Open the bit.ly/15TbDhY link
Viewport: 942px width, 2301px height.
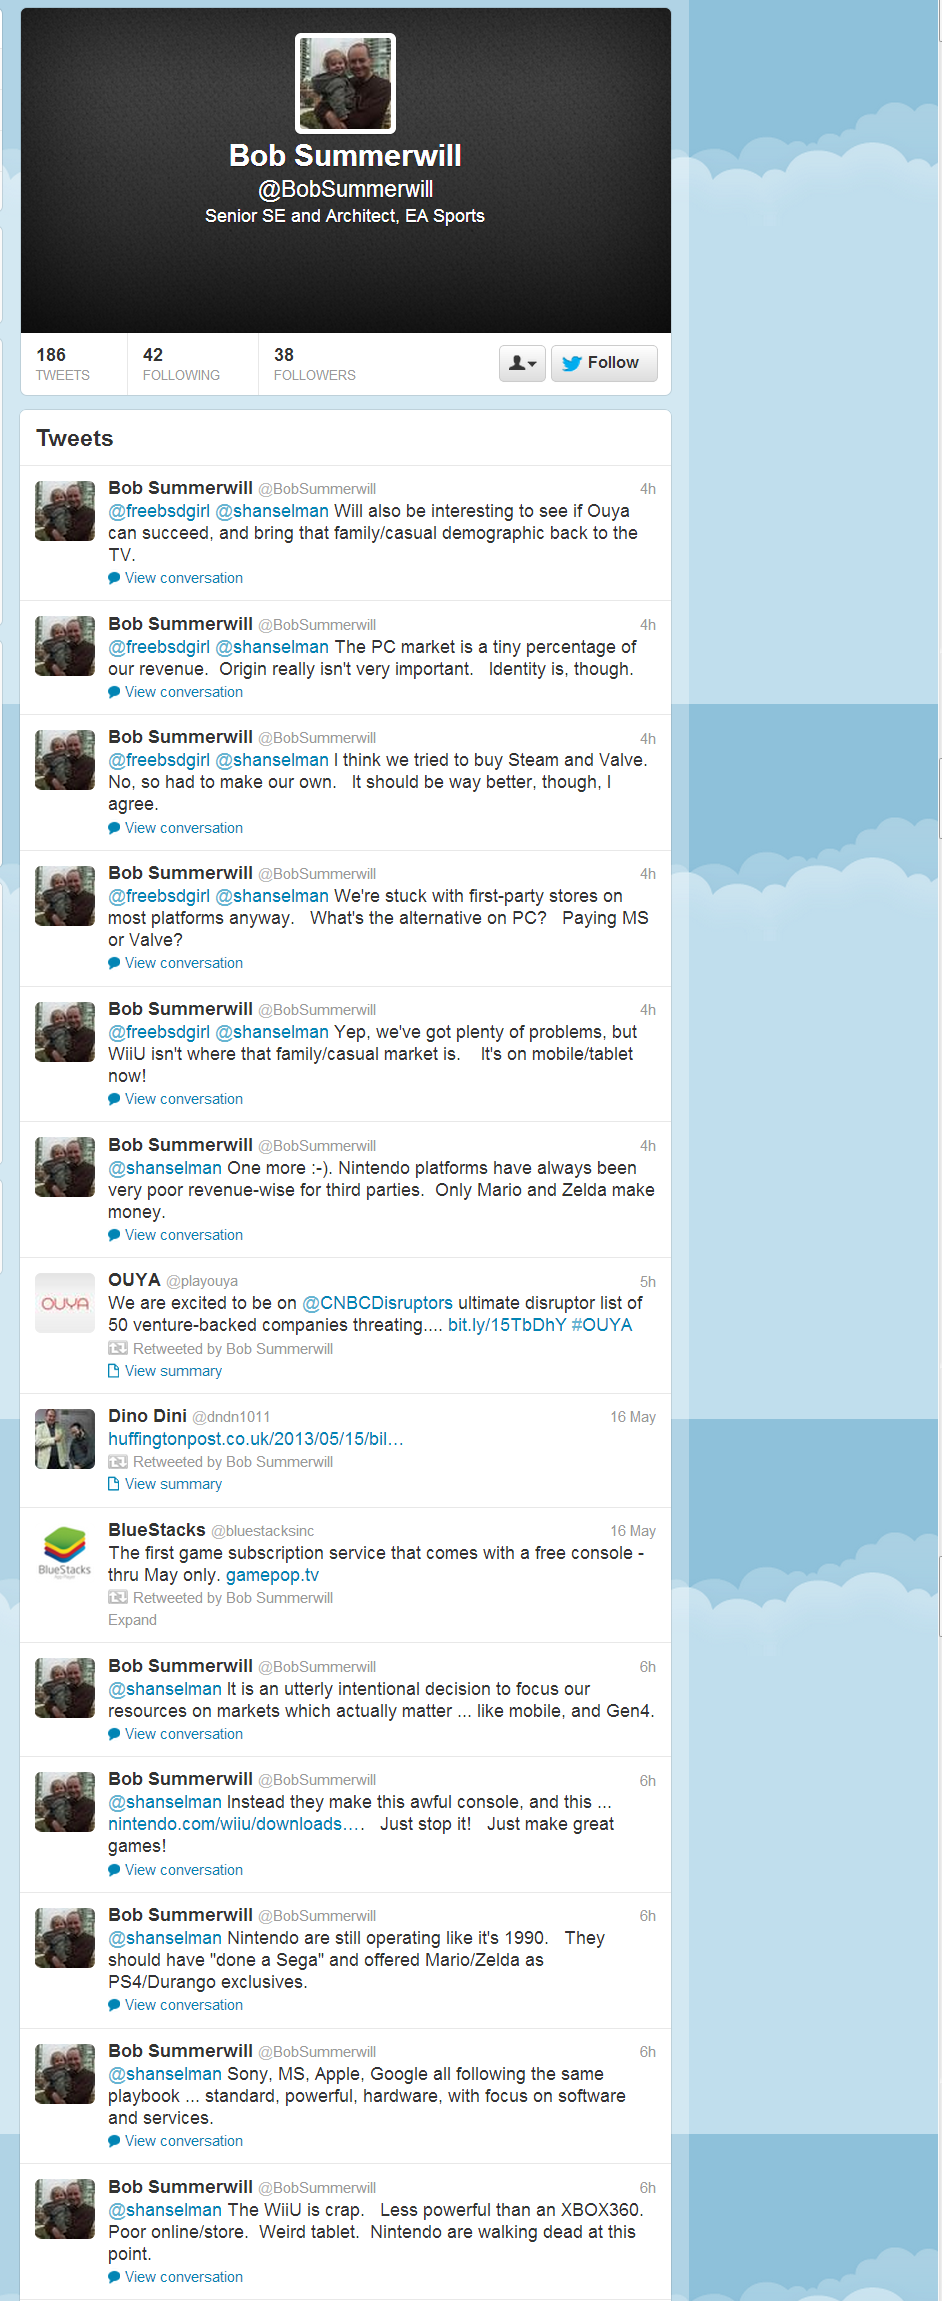507,1325
